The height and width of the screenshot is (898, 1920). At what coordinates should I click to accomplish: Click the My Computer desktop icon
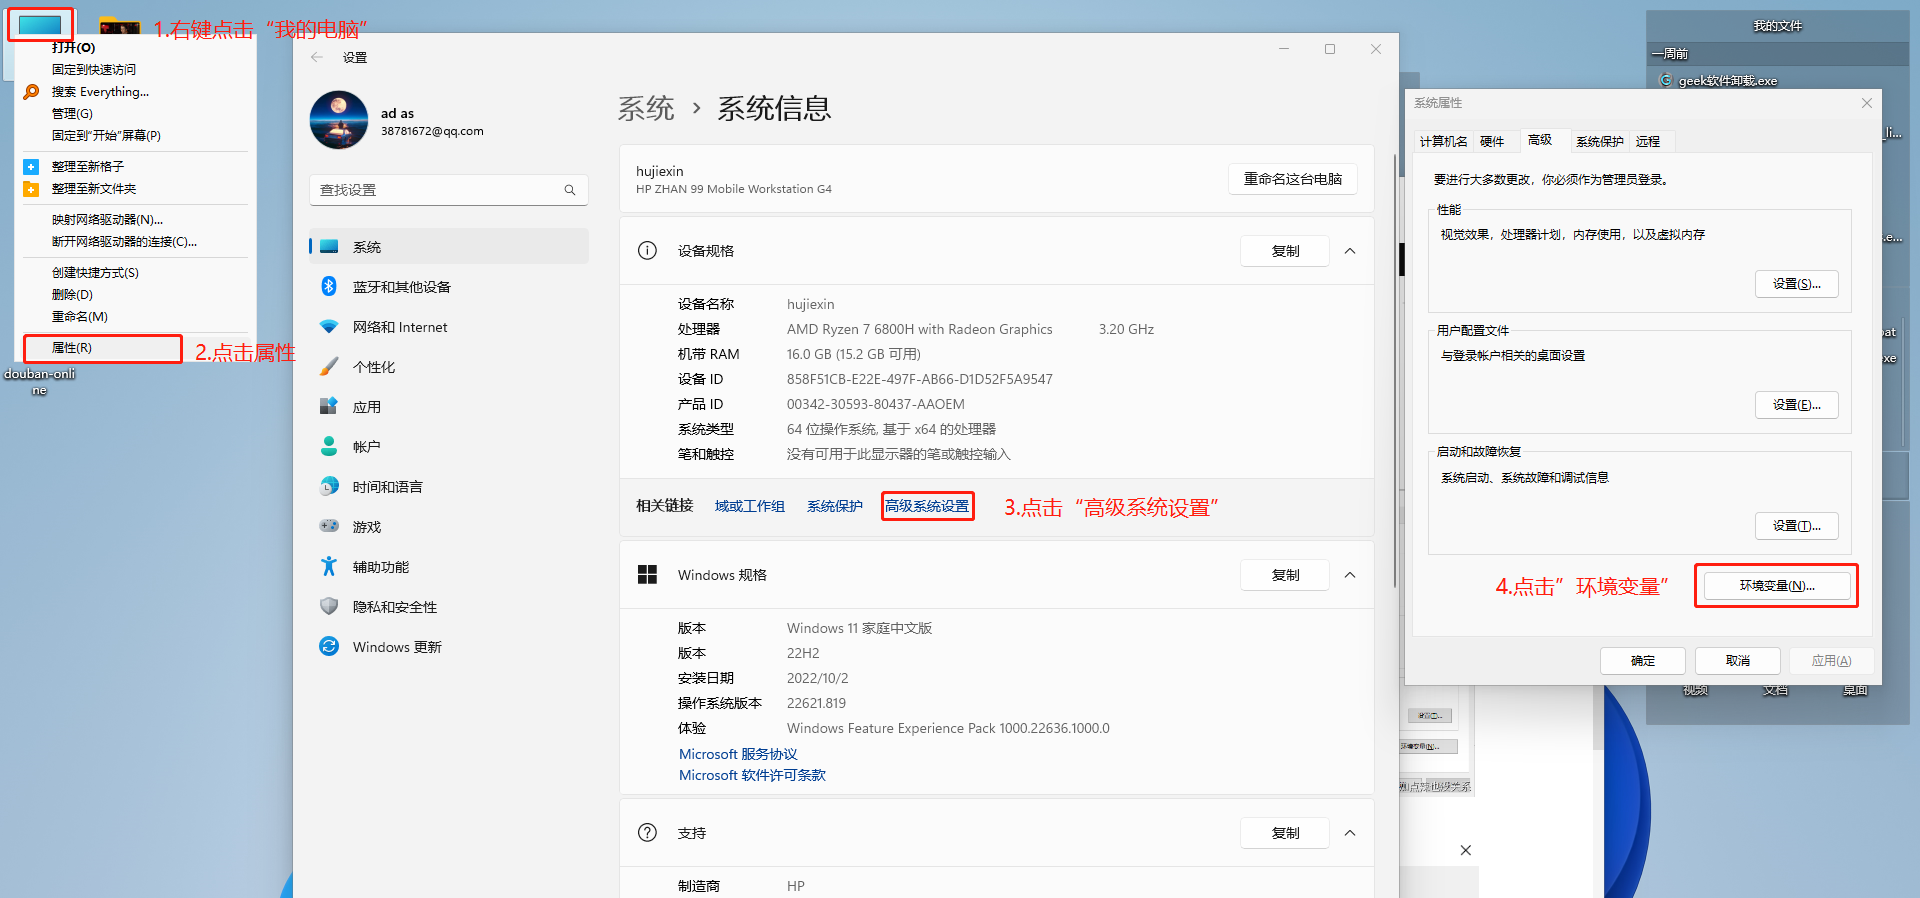coord(40,23)
